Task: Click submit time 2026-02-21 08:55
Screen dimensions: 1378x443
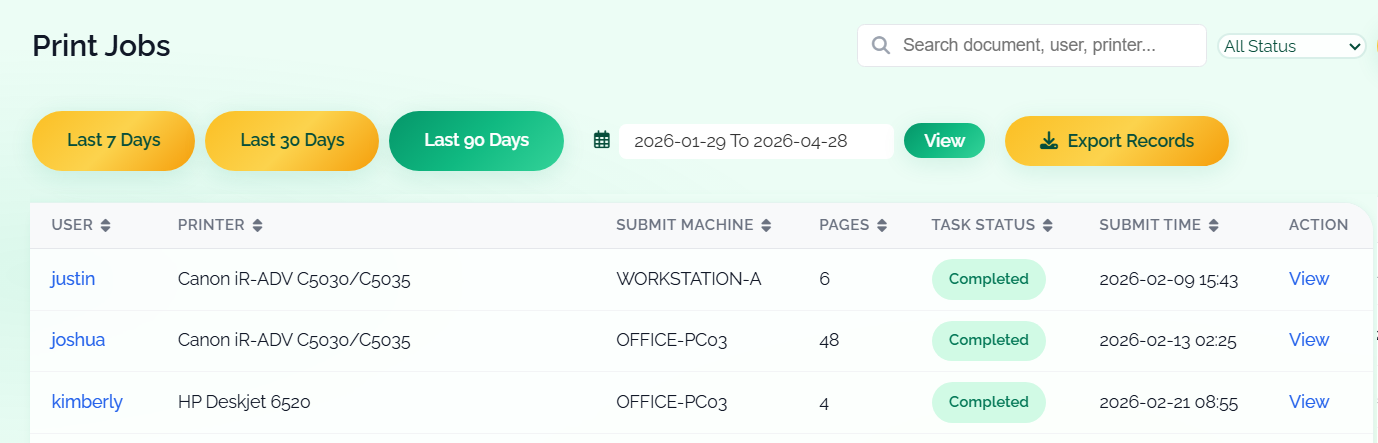Action: pyautogui.click(x=1168, y=403)
